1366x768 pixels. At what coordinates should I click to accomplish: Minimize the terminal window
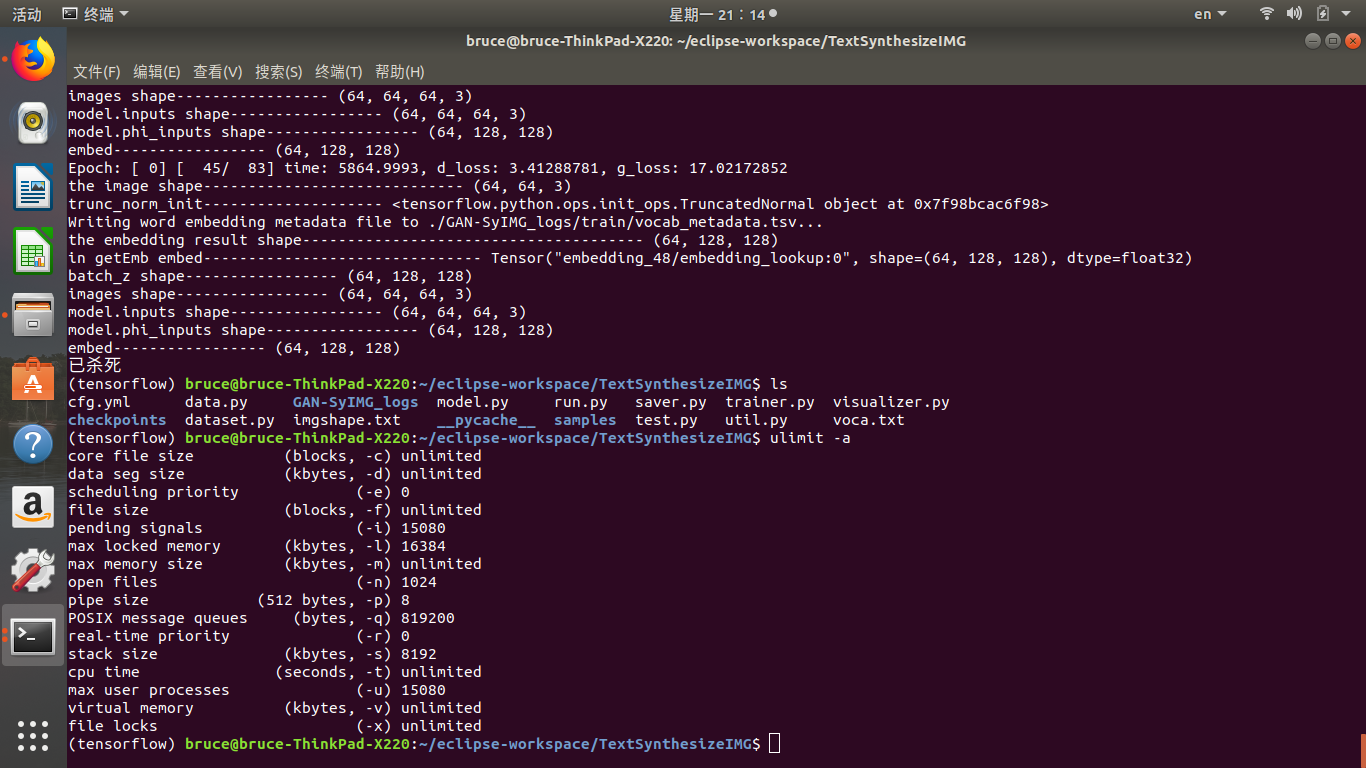point(1313,41)
